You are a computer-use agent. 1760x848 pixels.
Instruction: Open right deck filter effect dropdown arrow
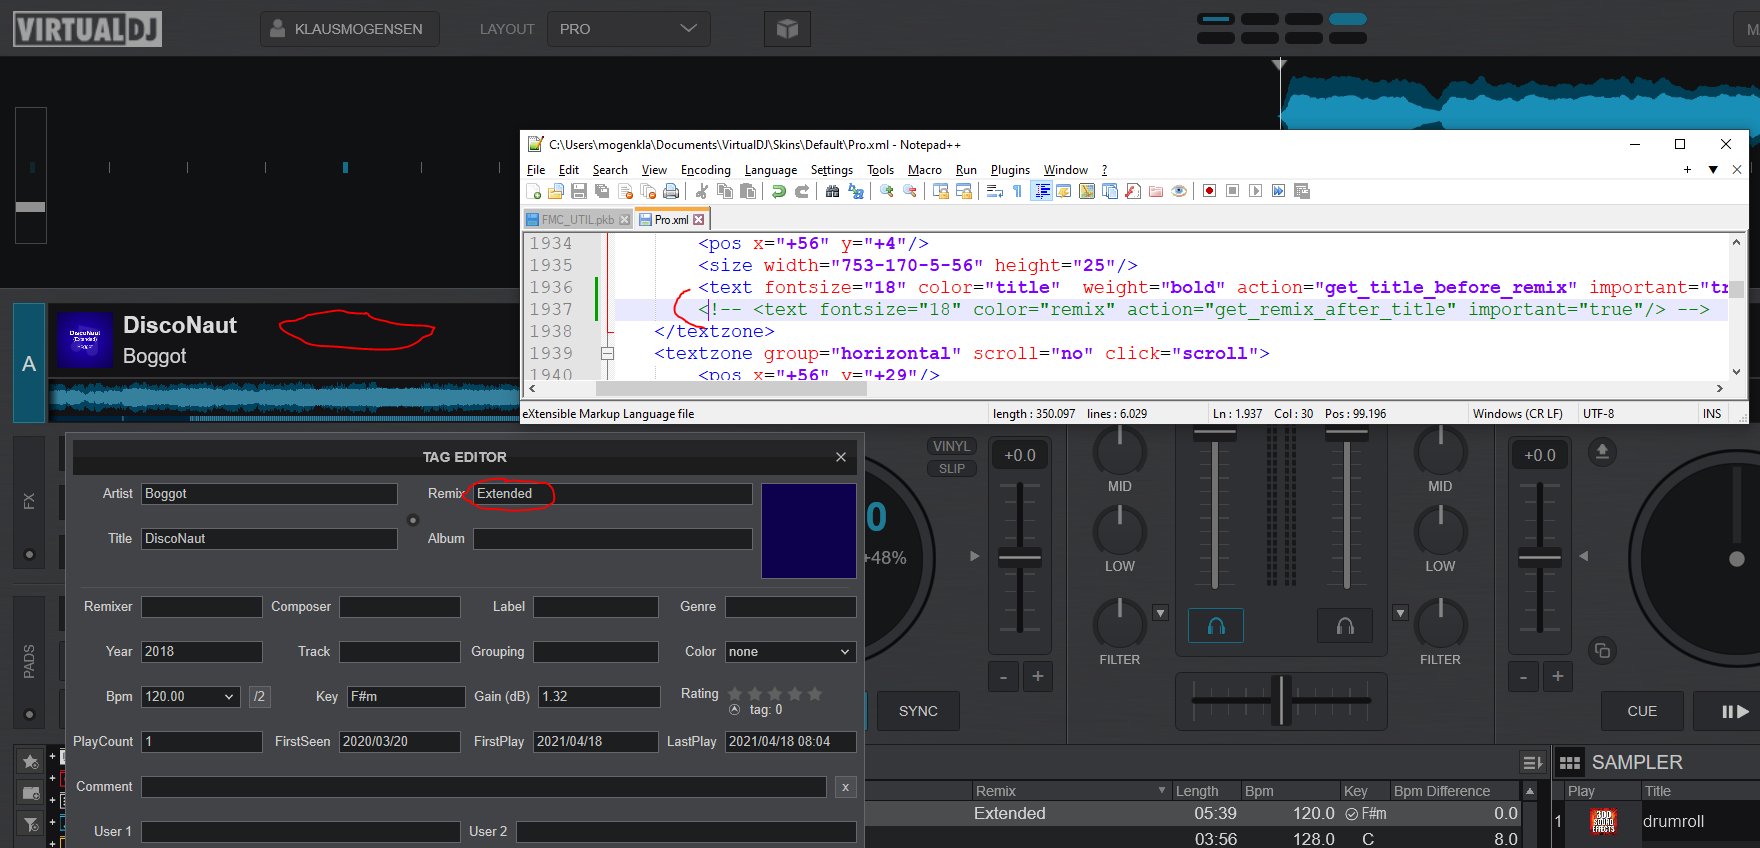1400,613
